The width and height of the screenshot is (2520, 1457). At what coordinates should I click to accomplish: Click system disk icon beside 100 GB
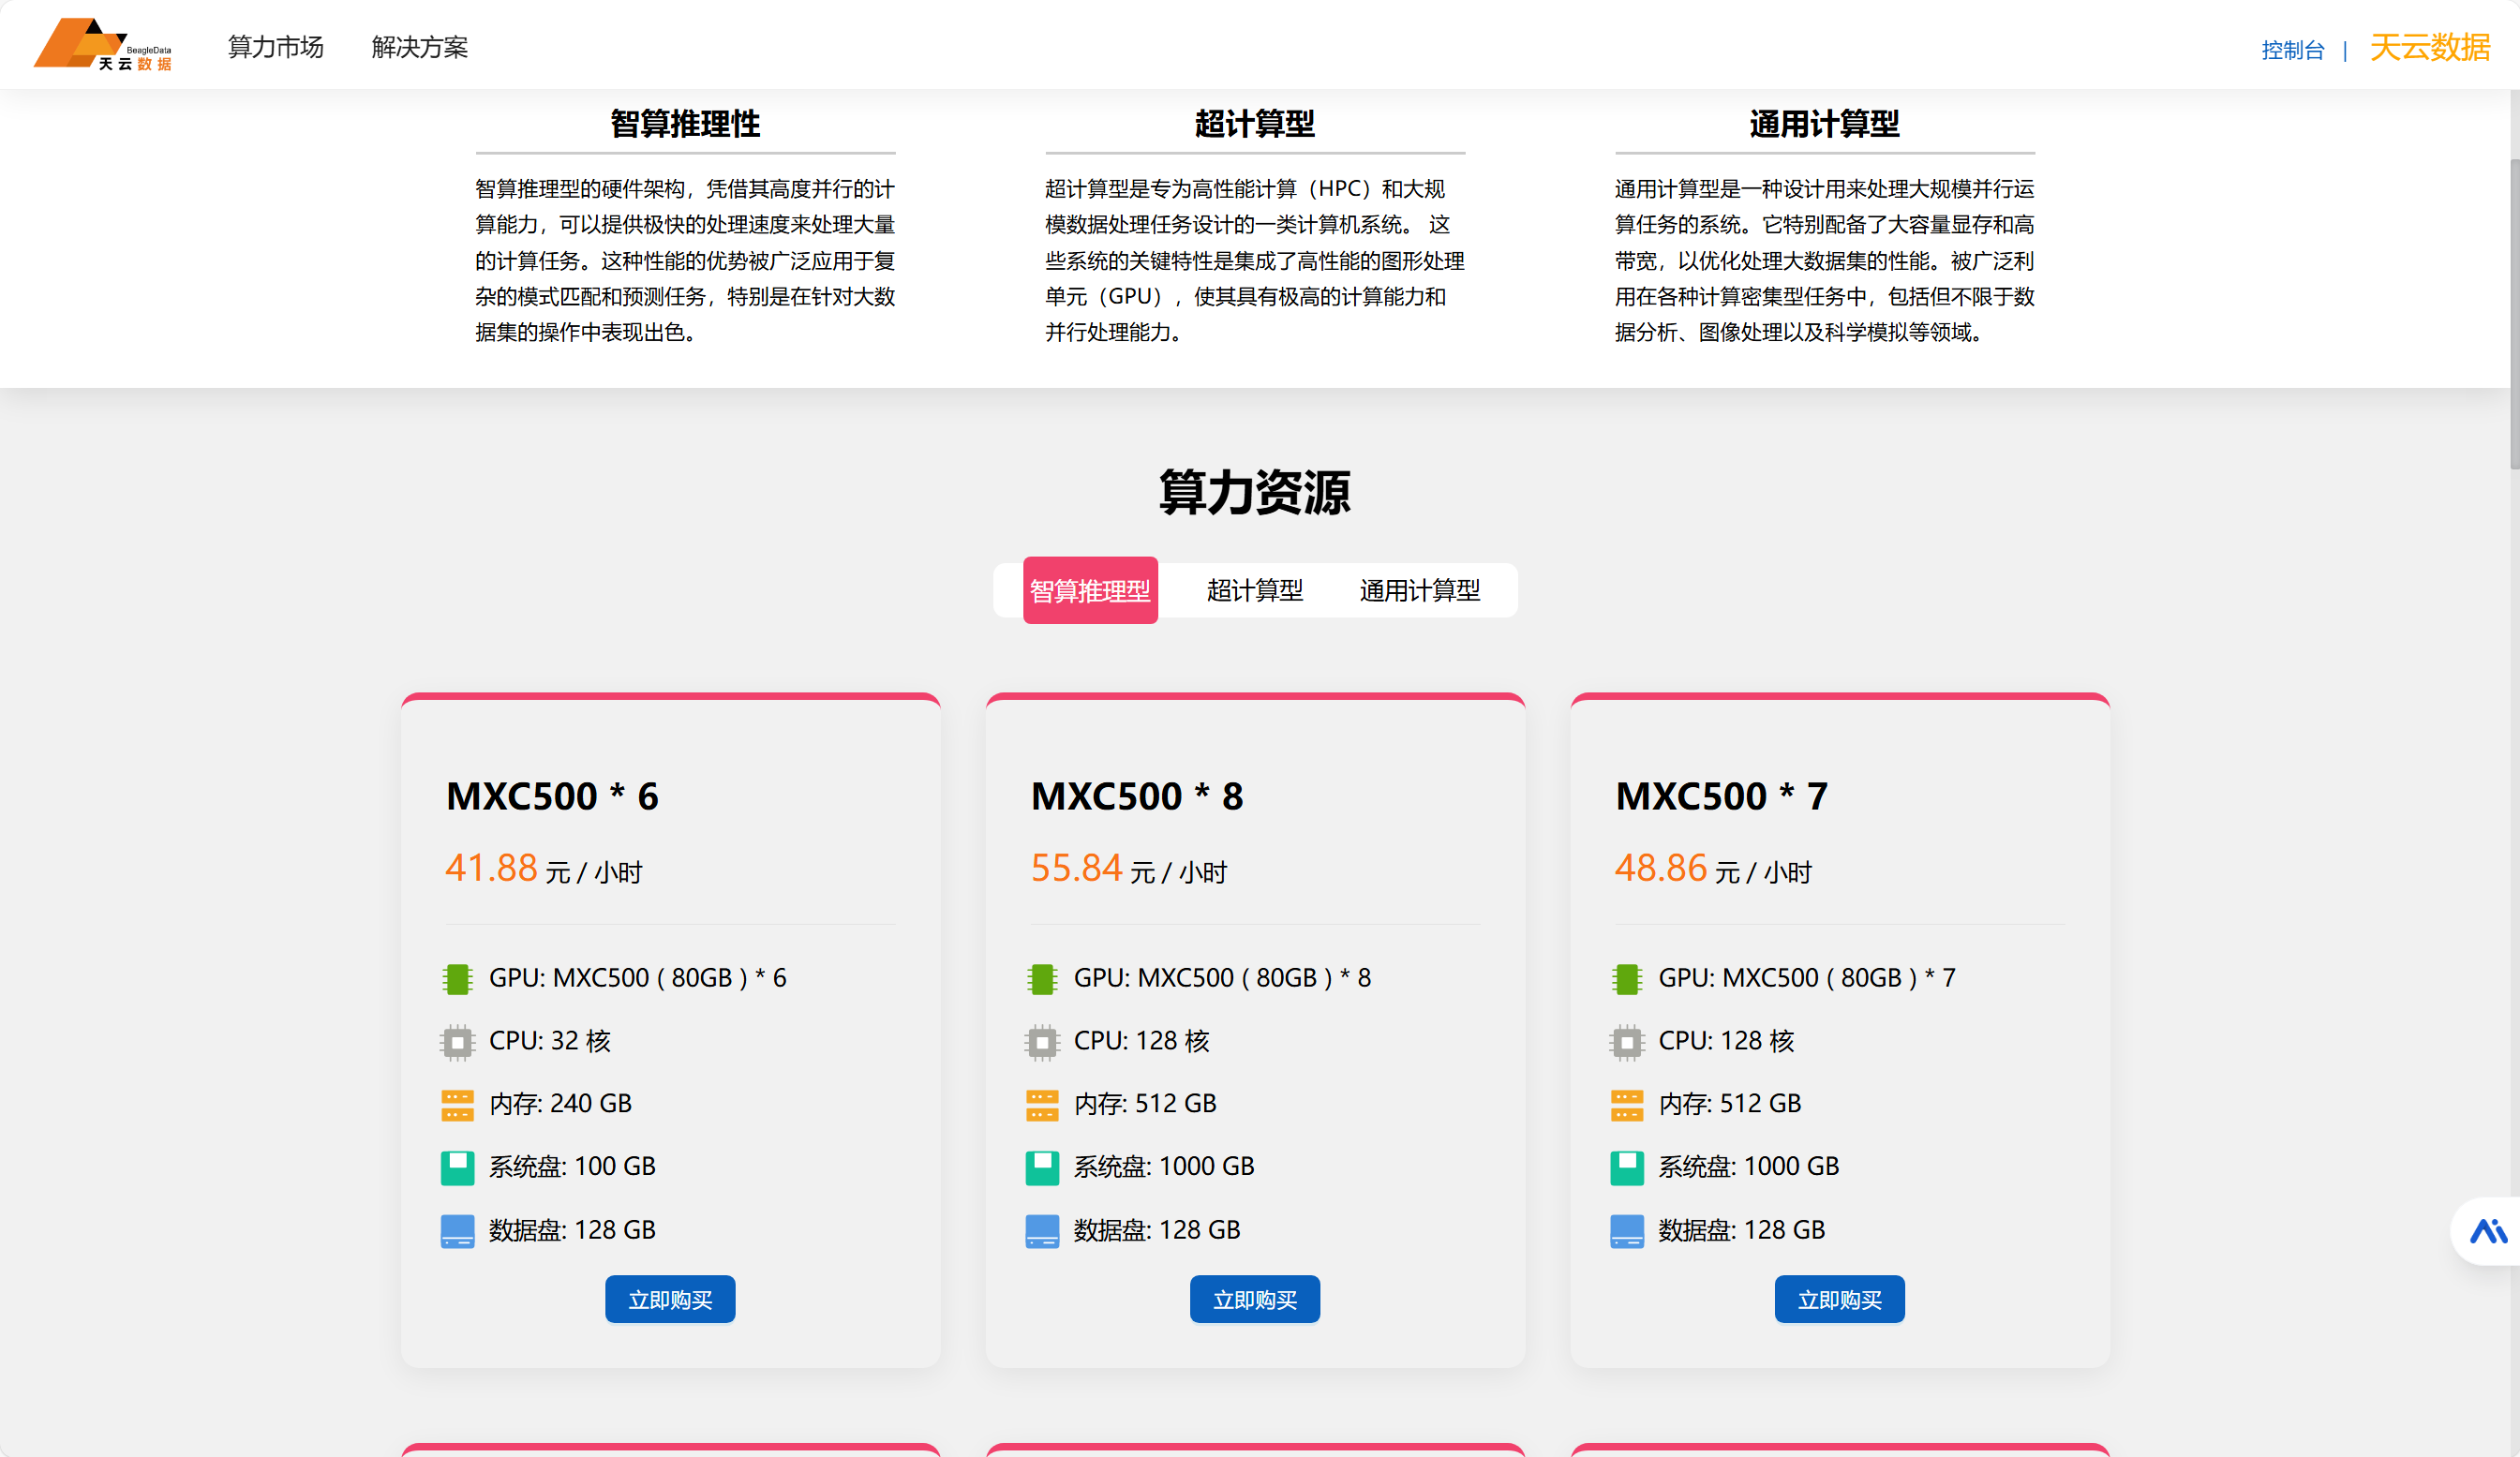click(x=457, y=1168)
